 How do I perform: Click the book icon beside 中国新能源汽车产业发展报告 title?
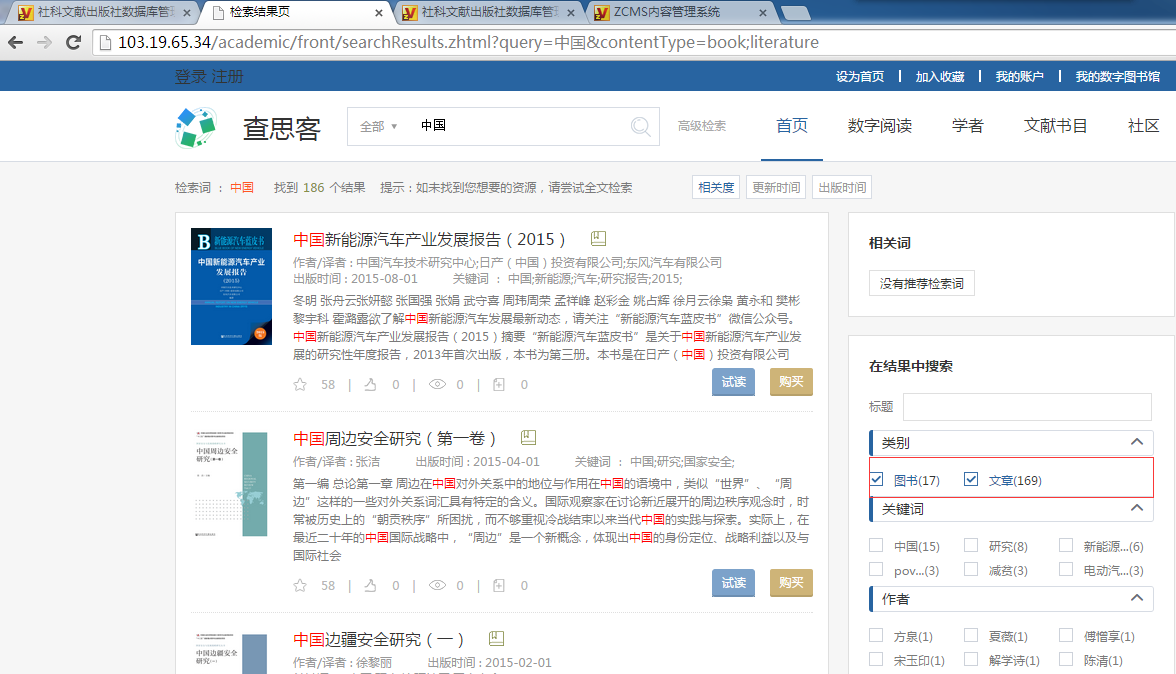pos(598,239)
